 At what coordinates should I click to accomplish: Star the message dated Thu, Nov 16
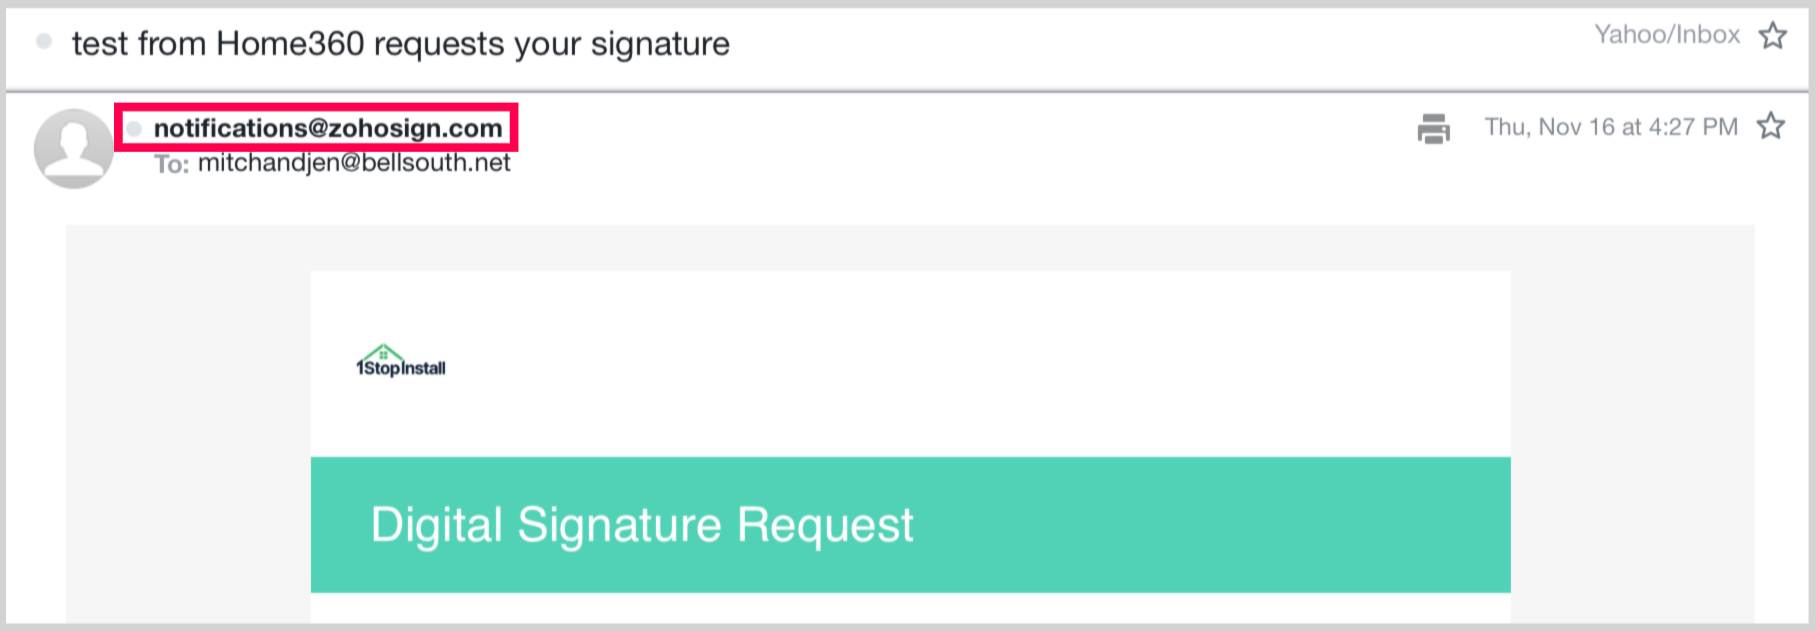tap(1771, 126)
